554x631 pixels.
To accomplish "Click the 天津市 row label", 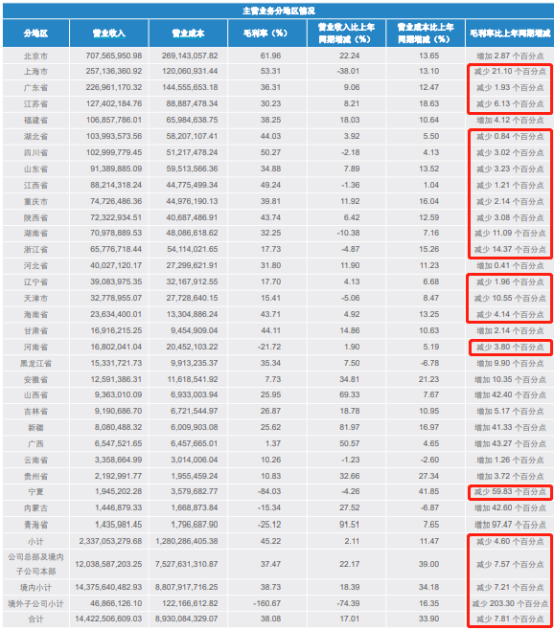I will 36,298.
